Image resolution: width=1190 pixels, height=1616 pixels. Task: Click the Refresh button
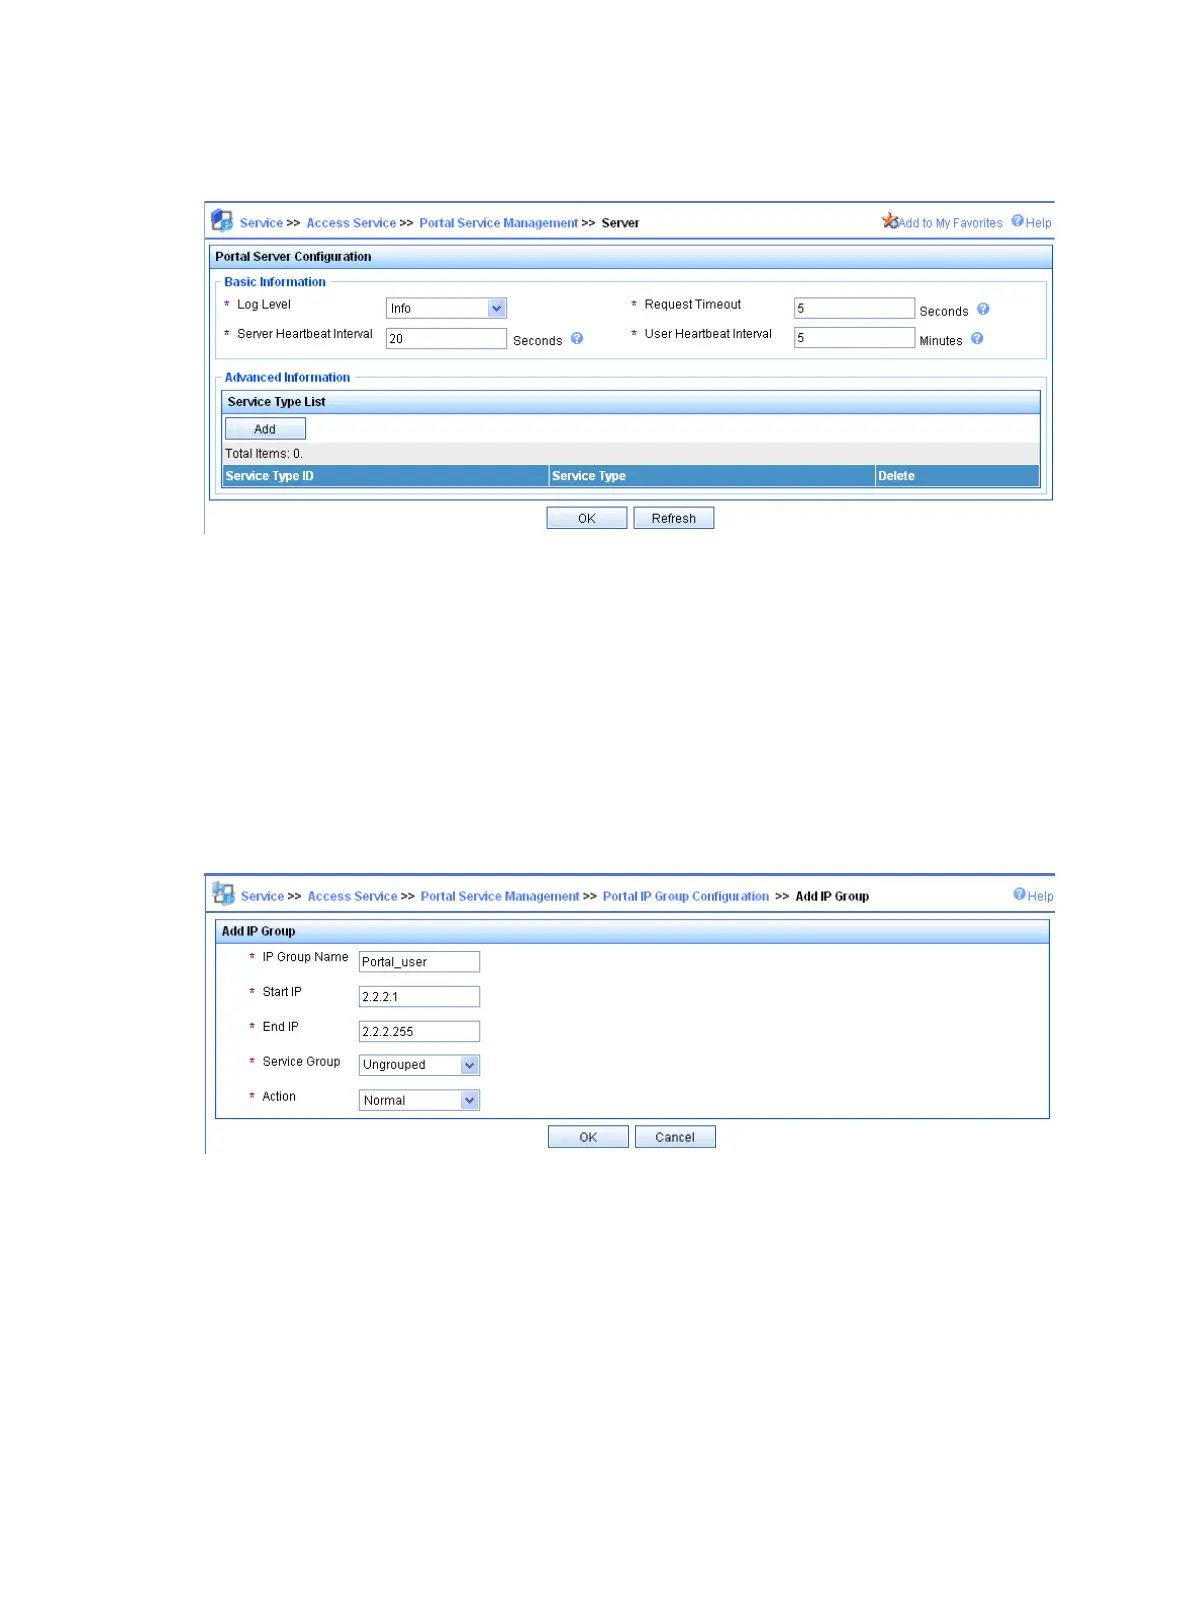point(674,518)
